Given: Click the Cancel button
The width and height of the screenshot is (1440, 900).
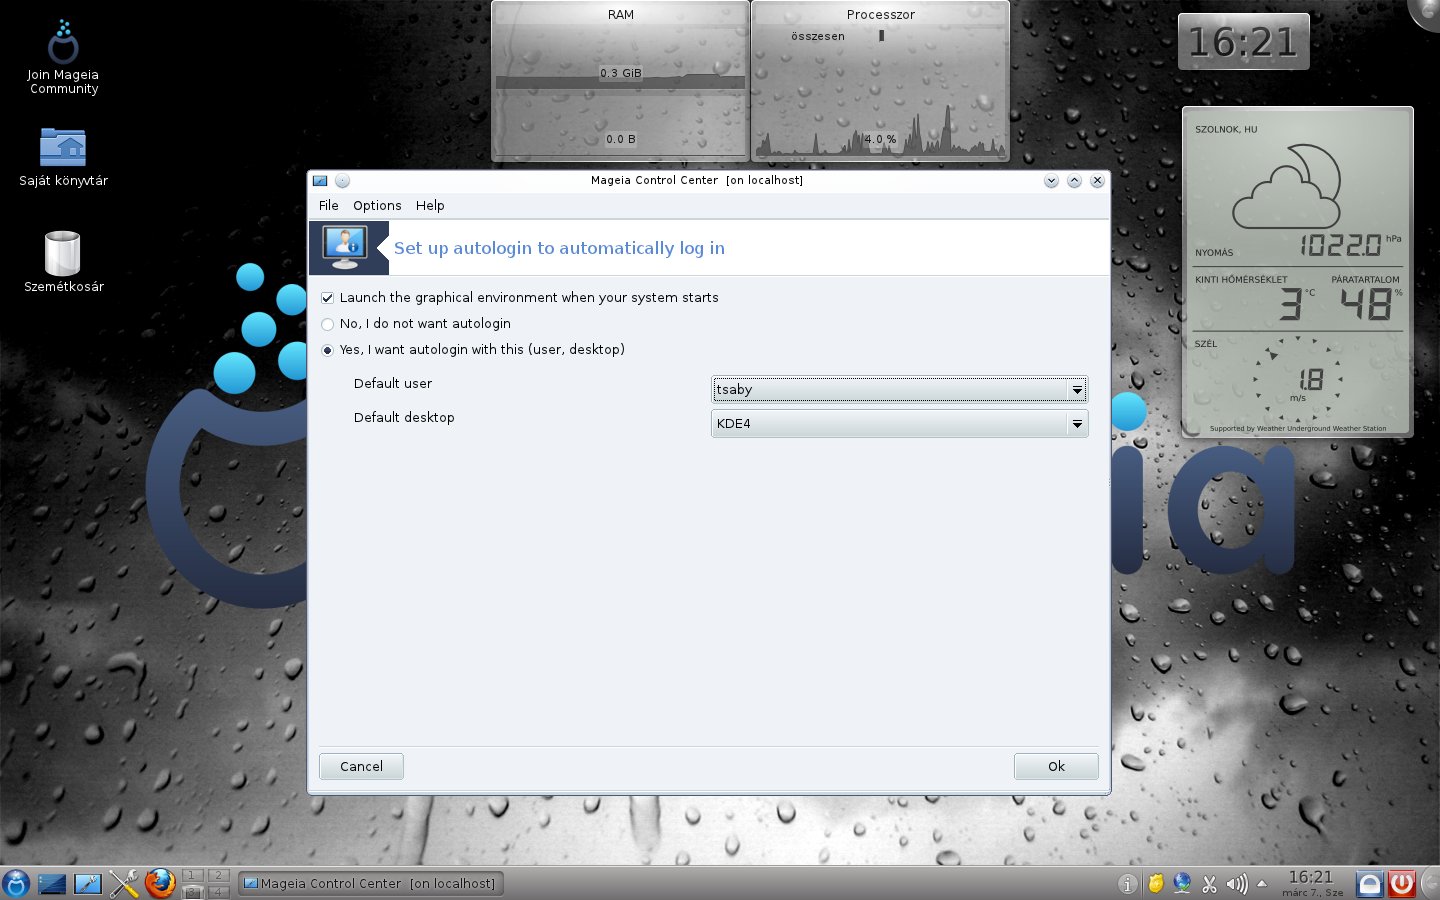Looking at the screenshot, I should [361, 766].
